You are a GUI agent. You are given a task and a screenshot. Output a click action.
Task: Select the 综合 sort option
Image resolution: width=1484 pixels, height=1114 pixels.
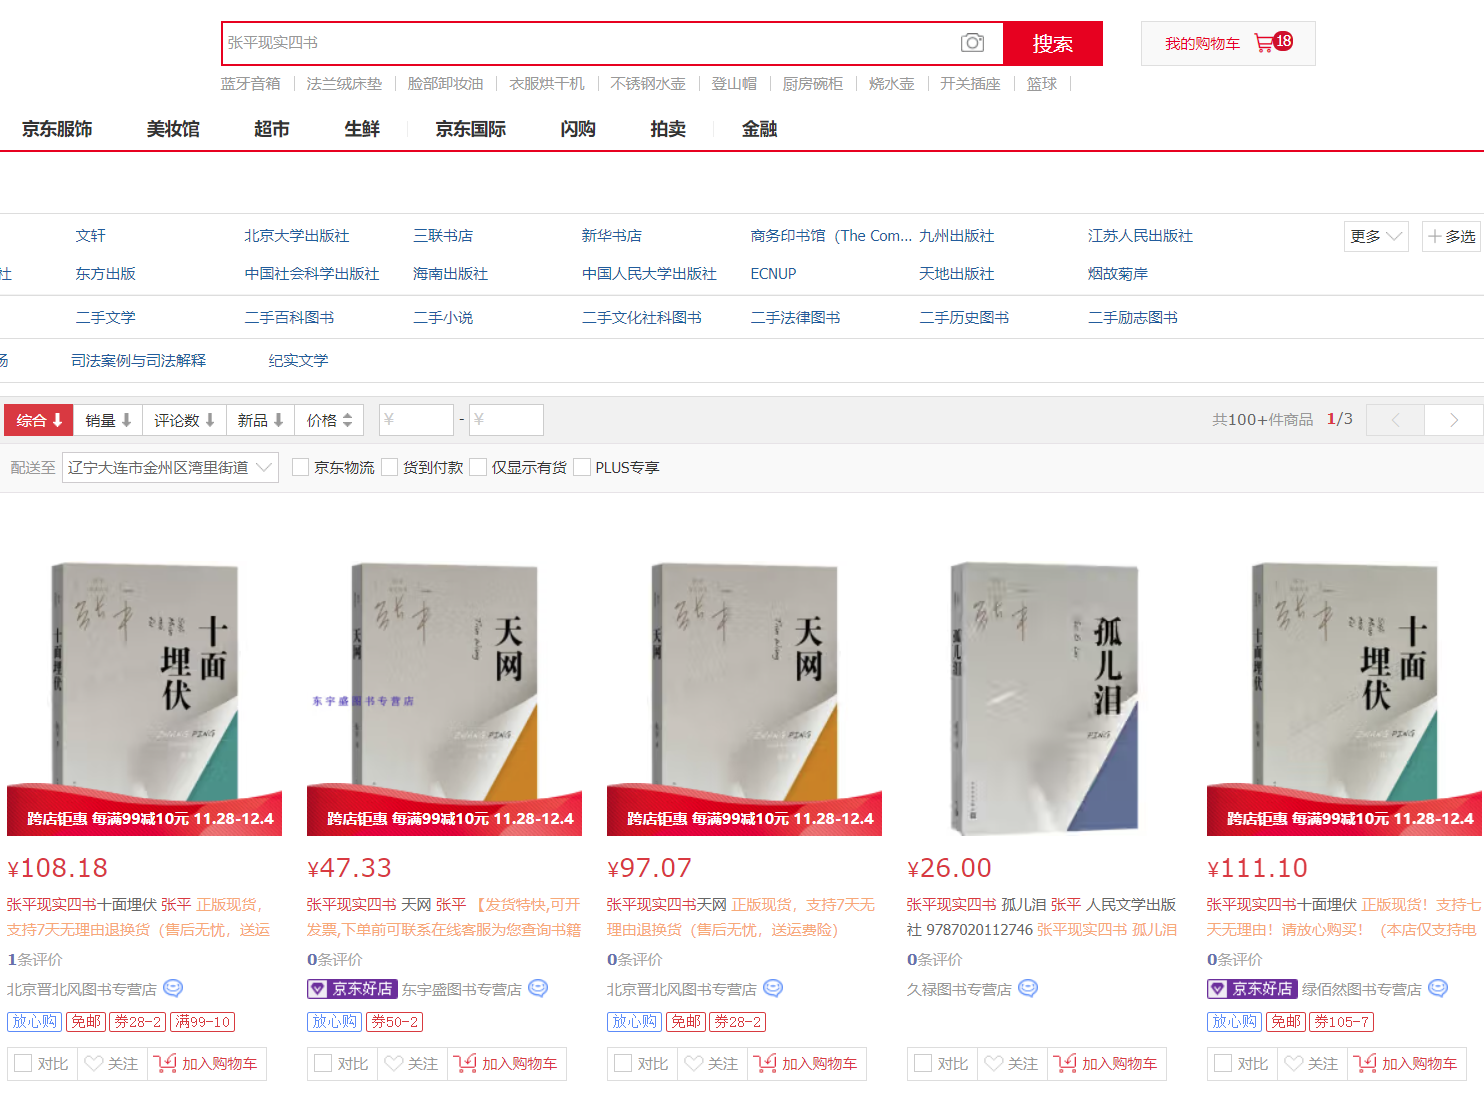click(x=39, y=420)
